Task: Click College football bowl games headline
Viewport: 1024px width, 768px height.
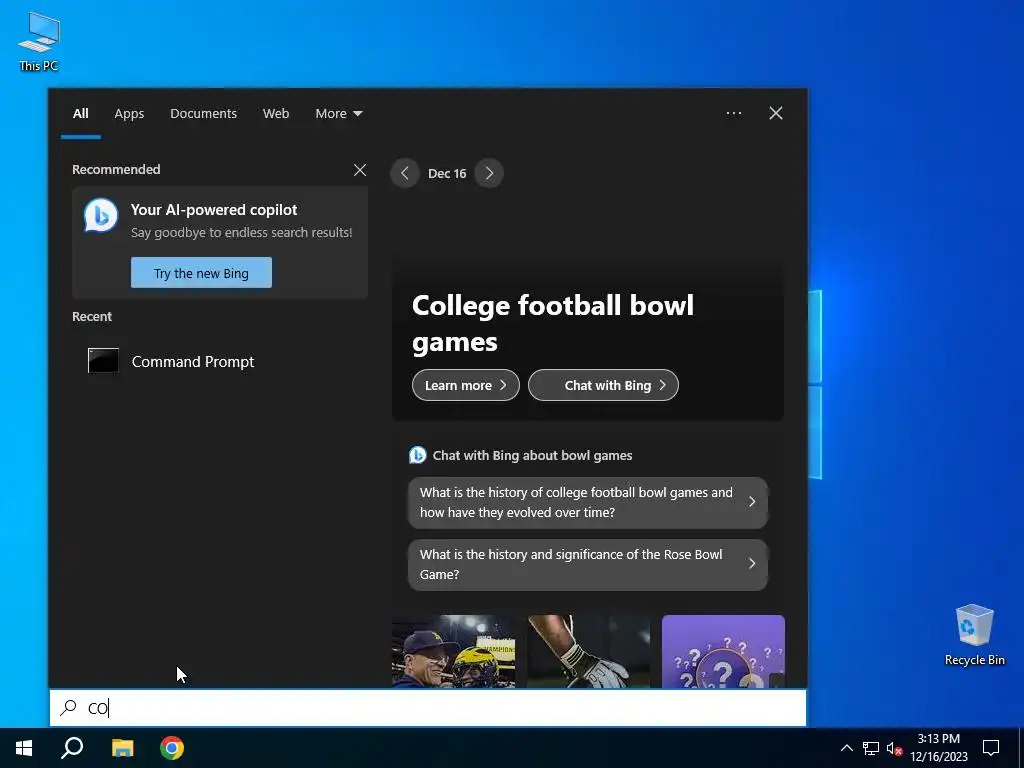Action: (553, 323)
